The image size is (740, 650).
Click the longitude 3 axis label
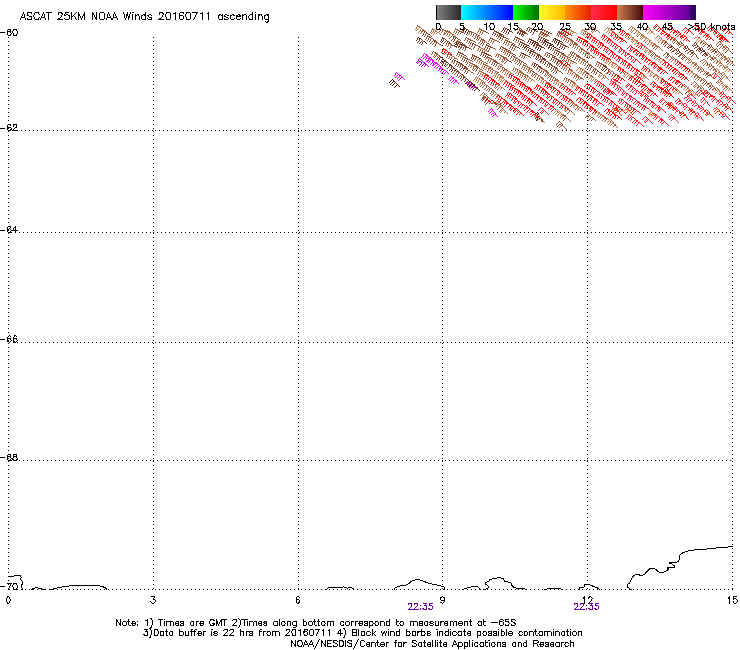(x=153, y=600)
